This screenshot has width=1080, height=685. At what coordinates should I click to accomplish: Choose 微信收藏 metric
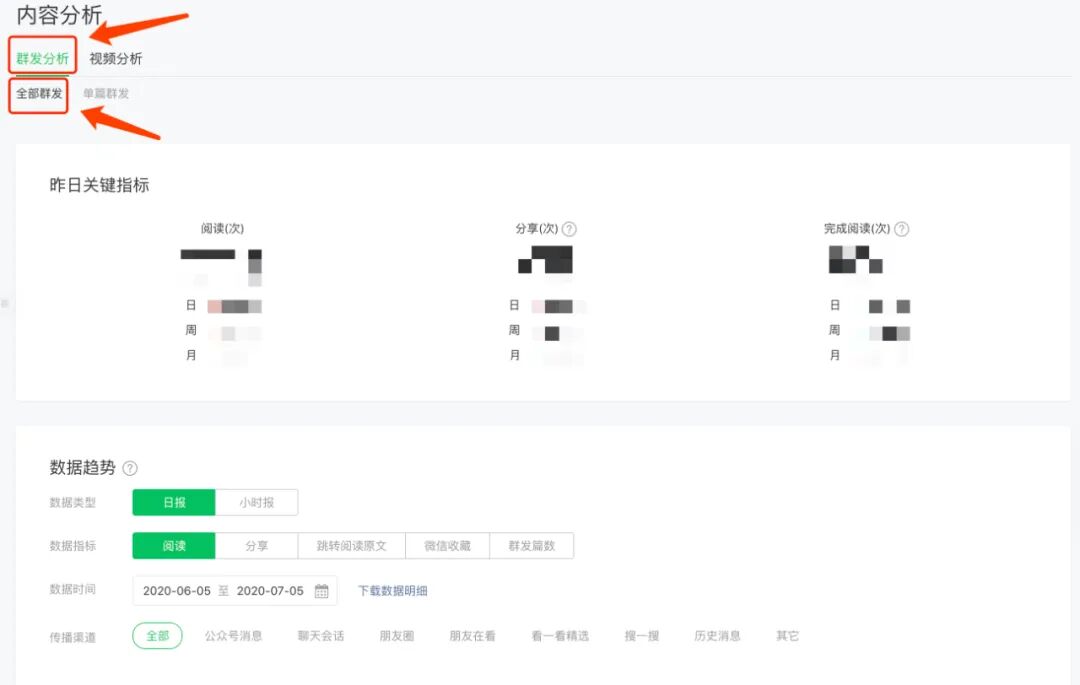coord(448,546)
